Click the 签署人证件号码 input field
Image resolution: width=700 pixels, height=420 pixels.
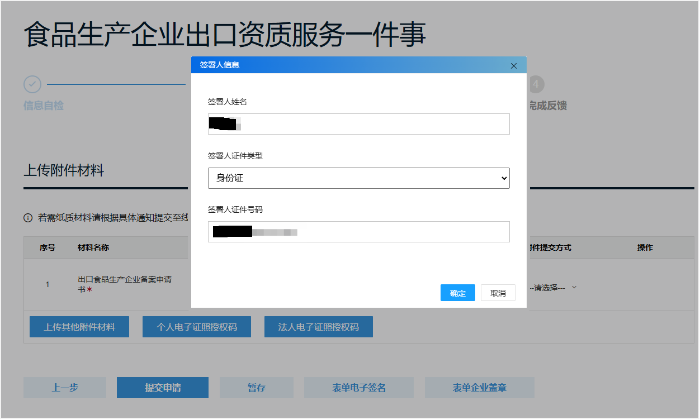(x=358, y=232)
